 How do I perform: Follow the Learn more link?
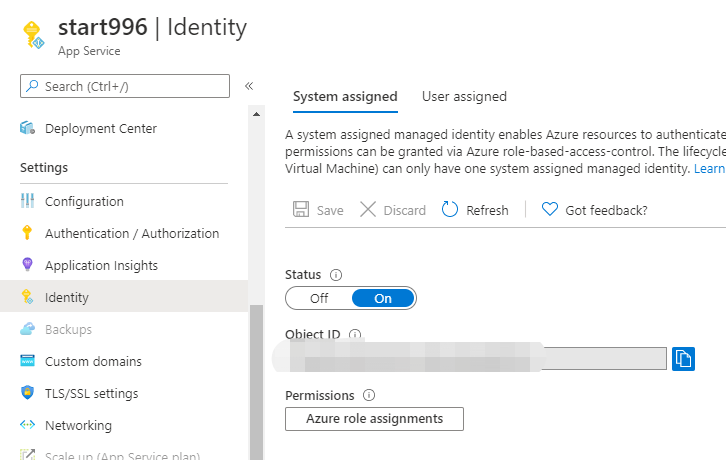709,169
